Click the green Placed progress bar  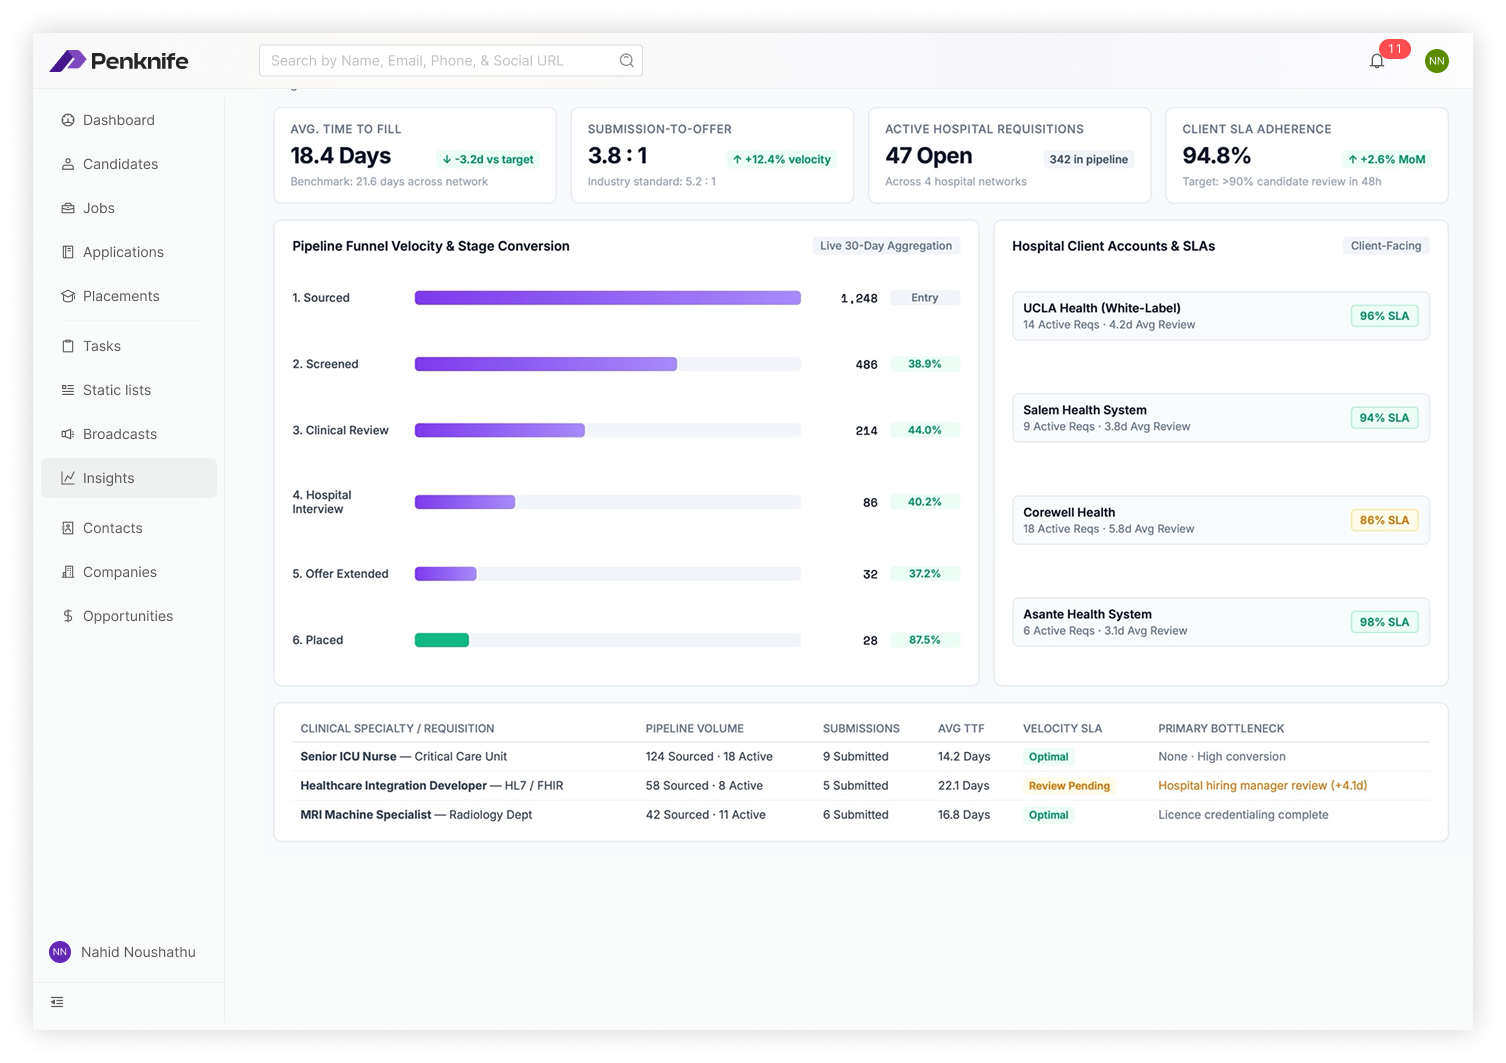442,640
